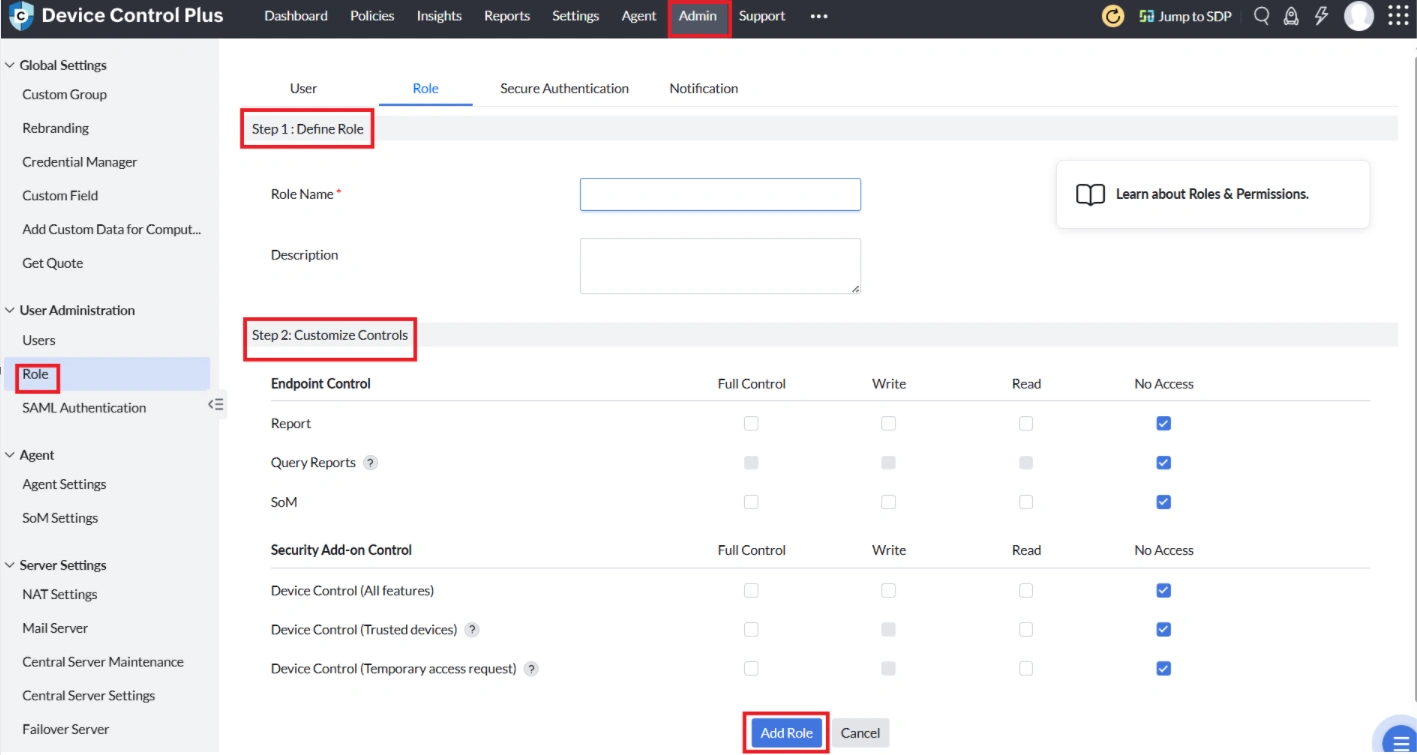The width and height of the screenshot is (1417, 755).
Task: Click the lightning bolt quick actions icon
Action: (x=1321, y=16)
